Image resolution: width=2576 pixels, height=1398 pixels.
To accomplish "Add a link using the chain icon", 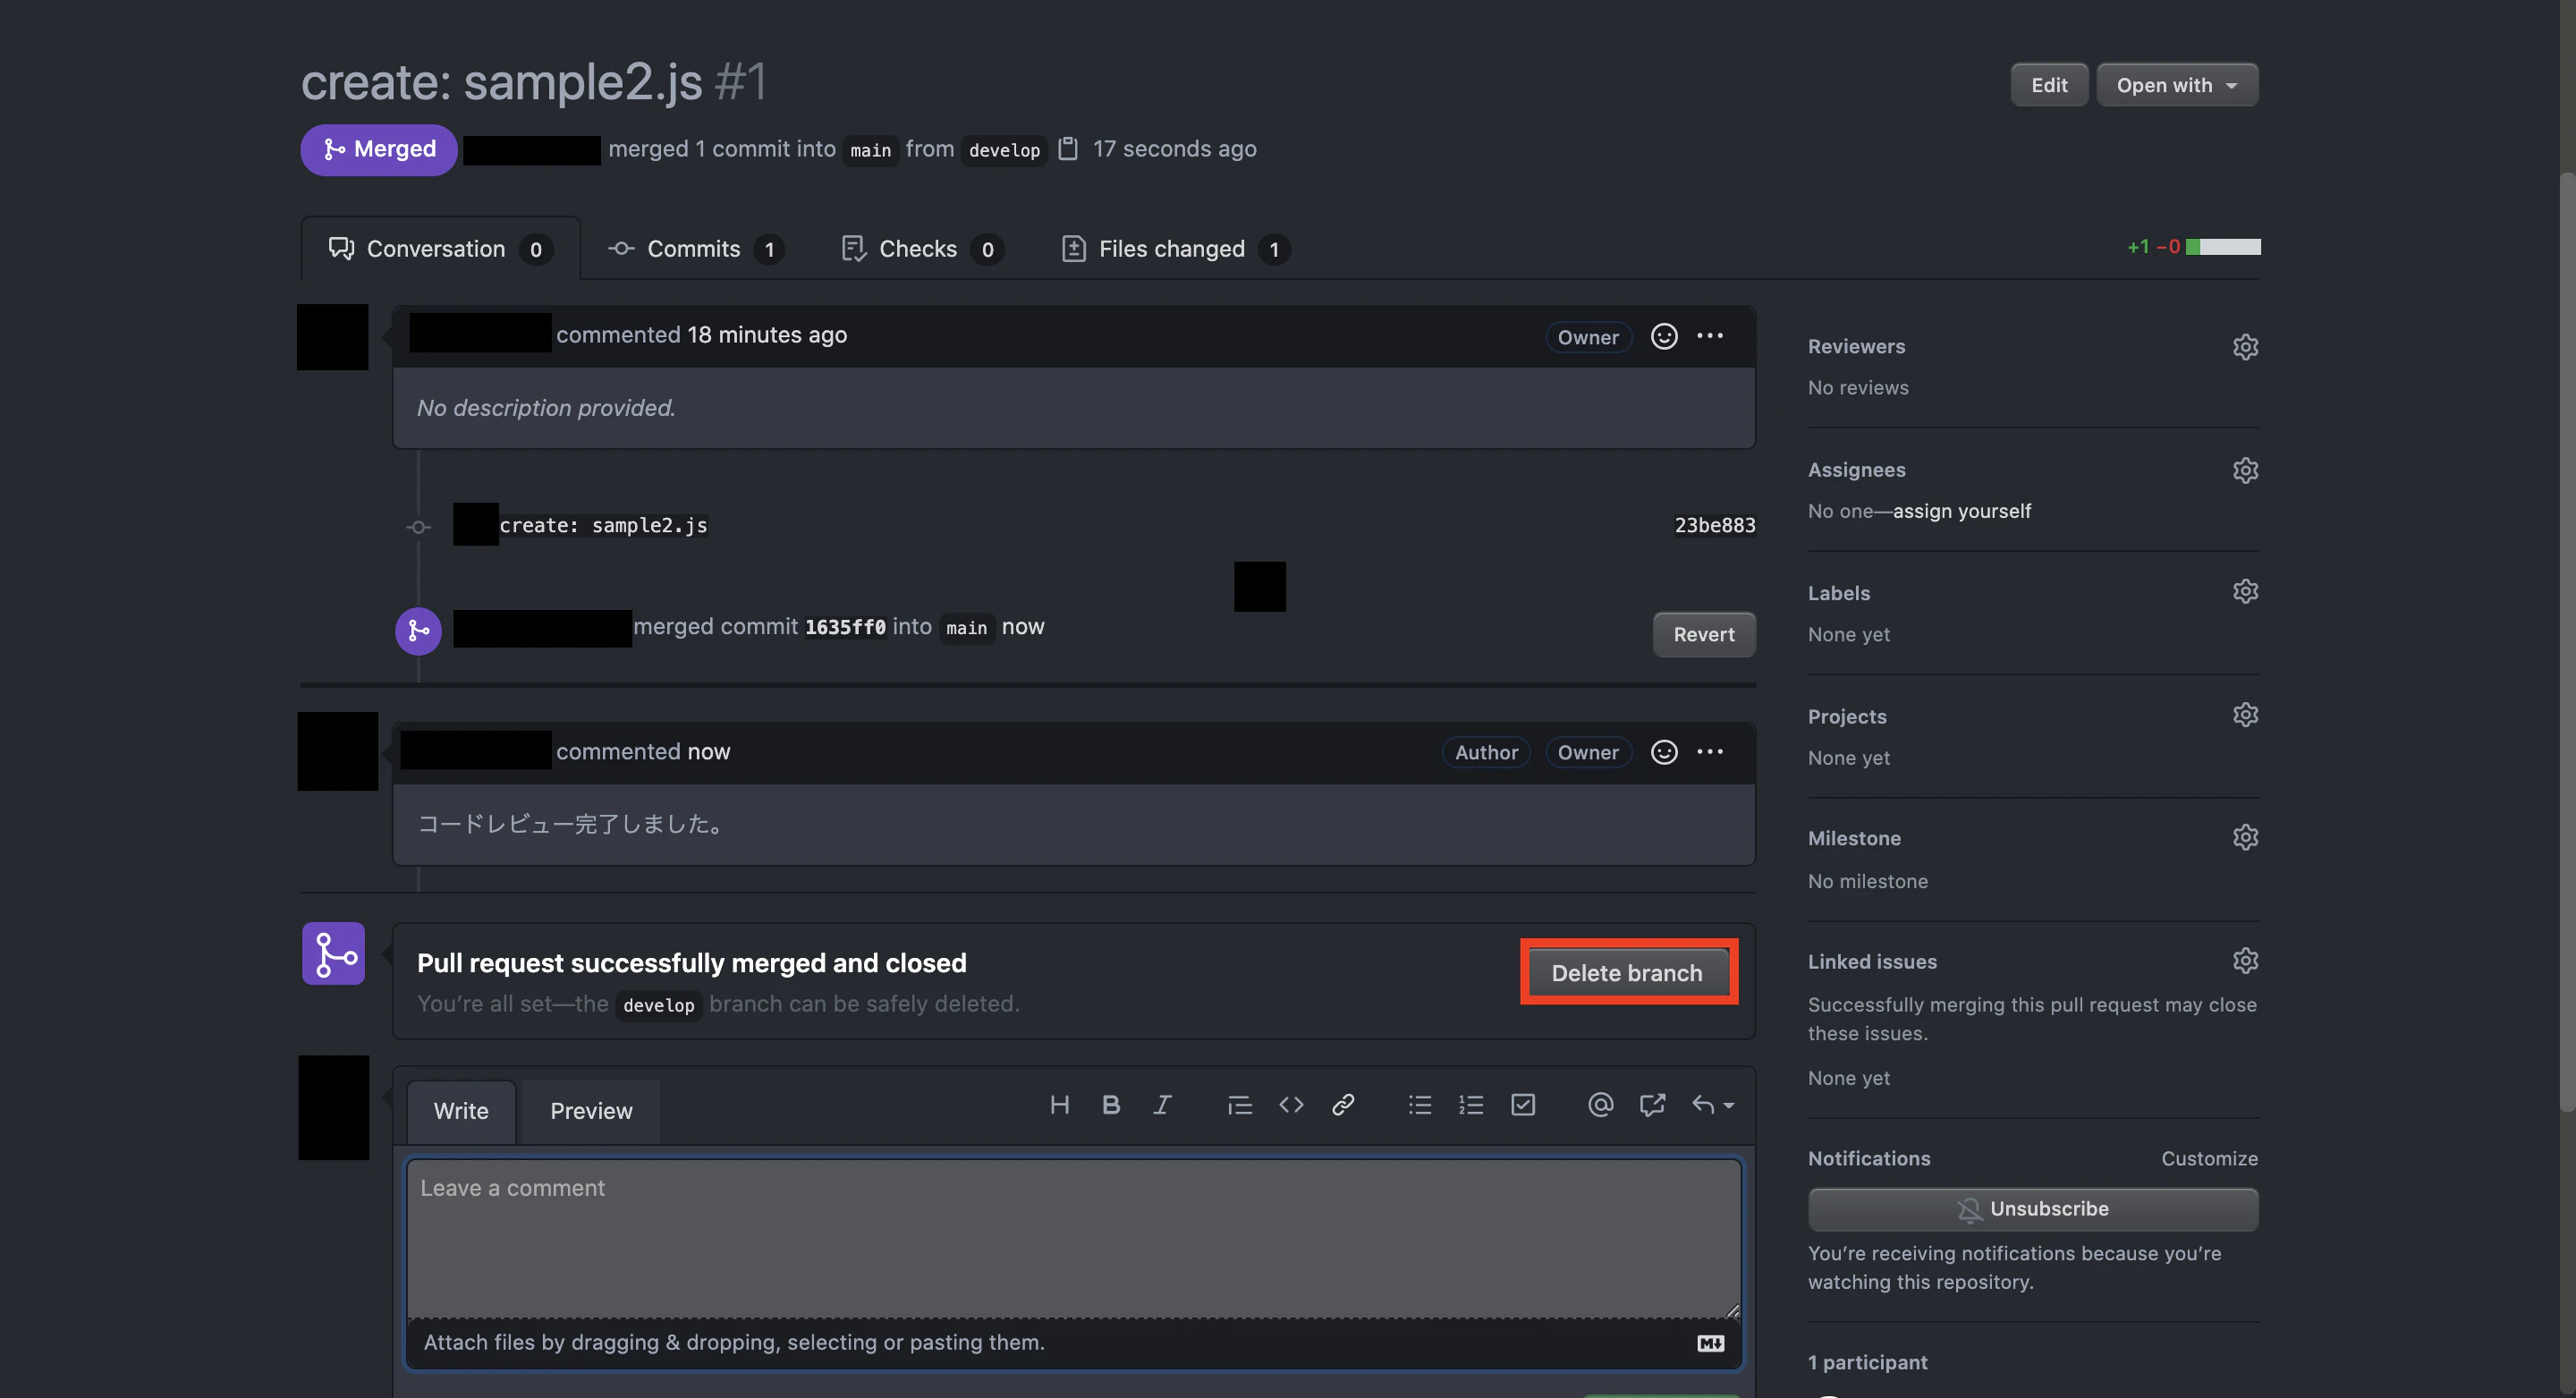I will click(x=1343, y=1104).
